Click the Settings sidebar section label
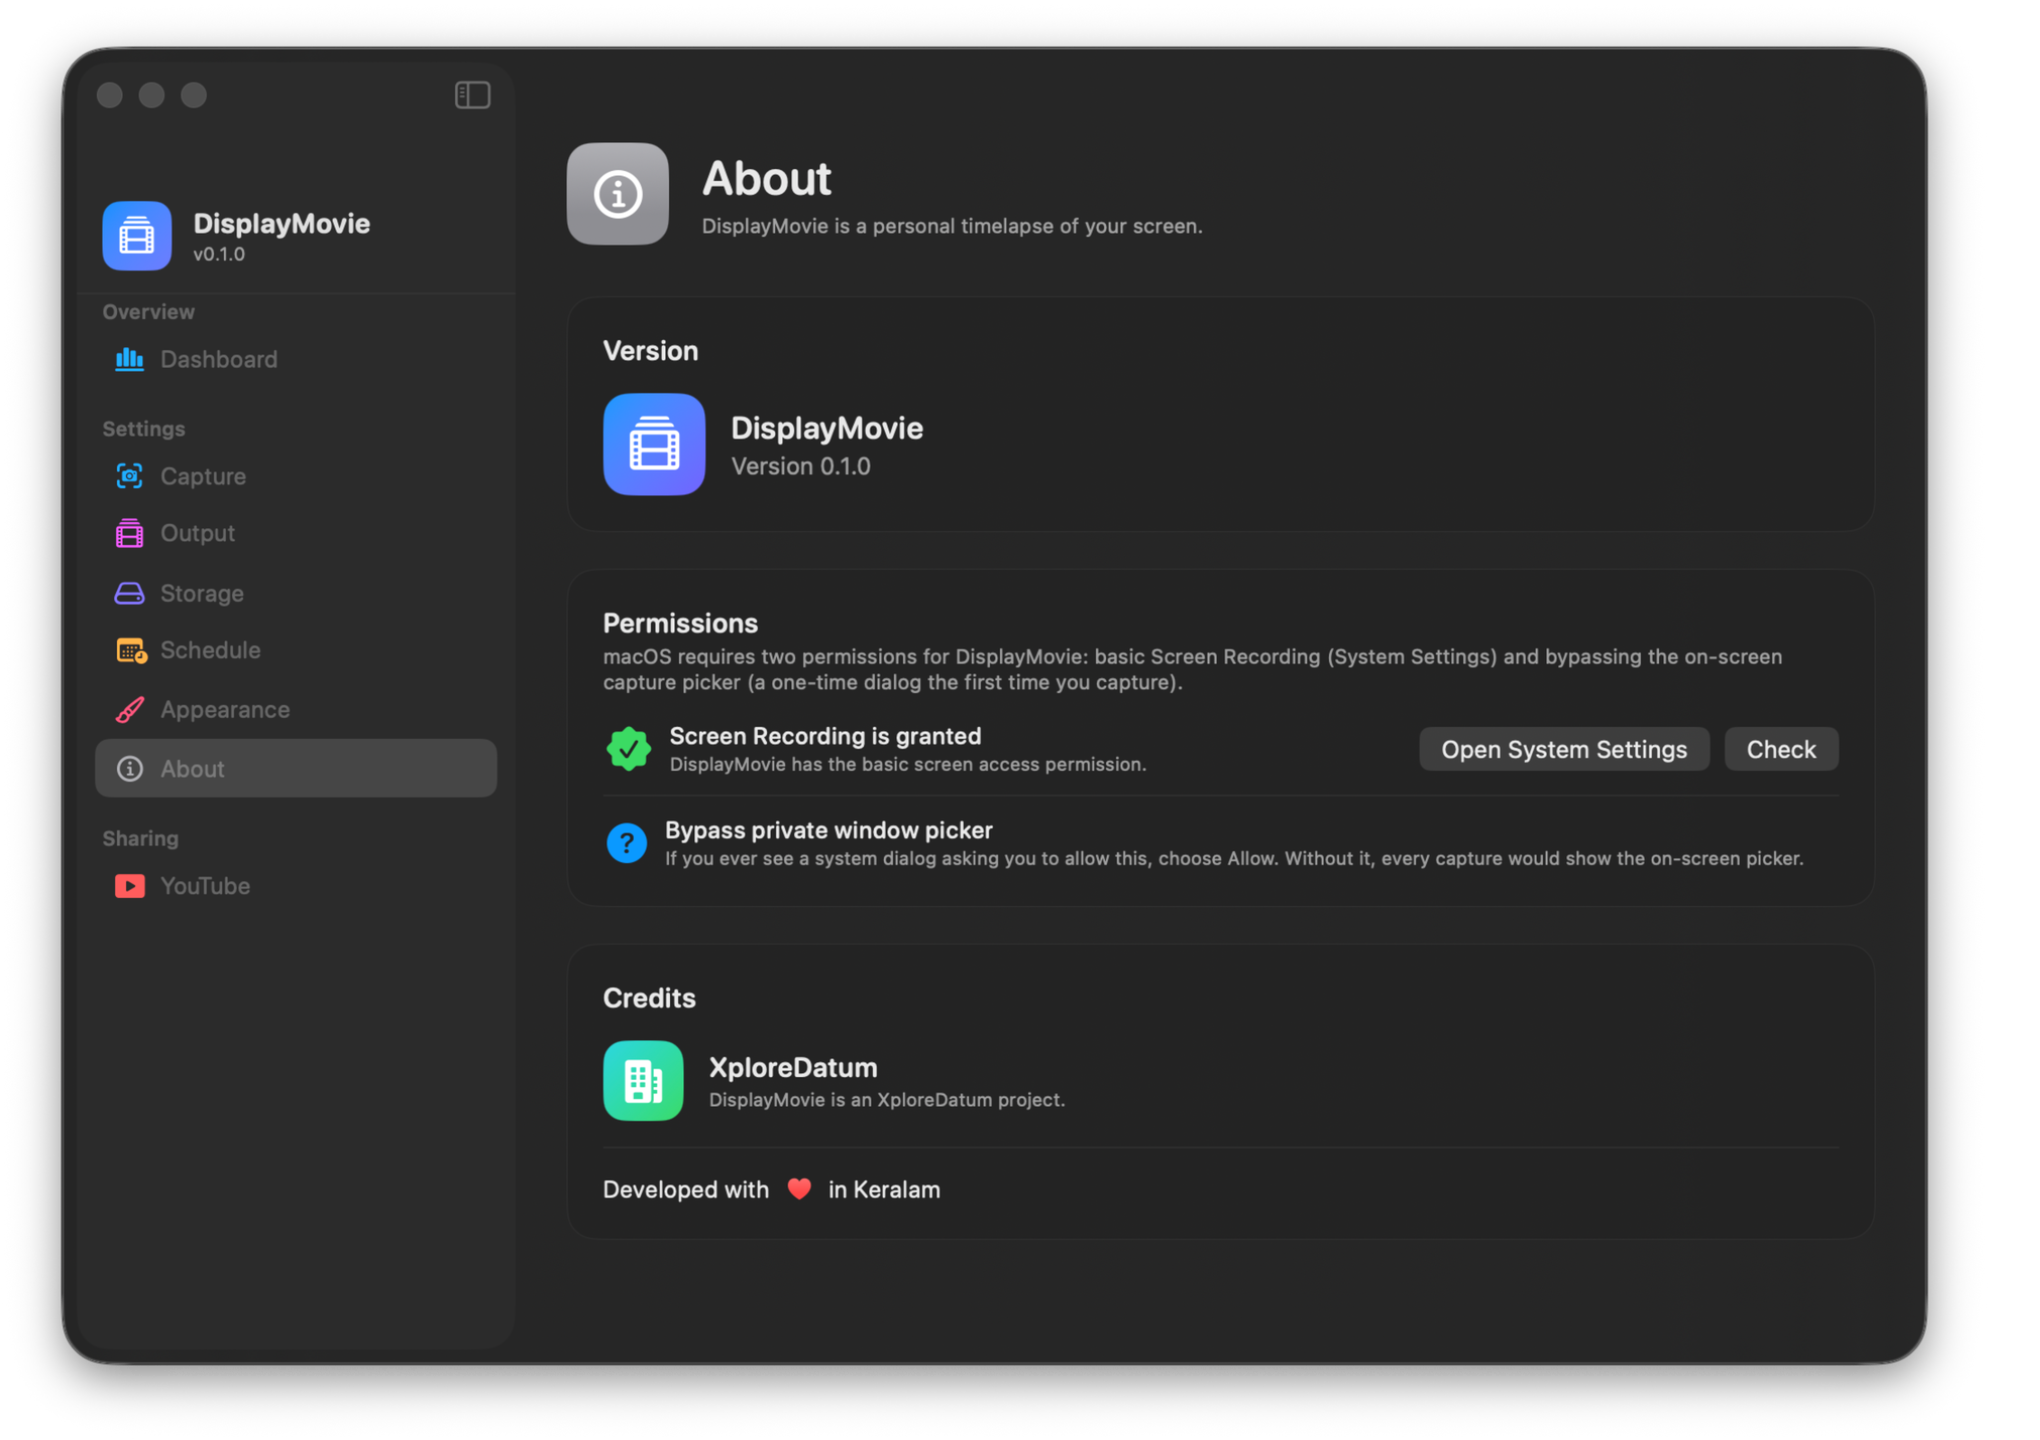The height and width of the screenshot is (1440, 2040). [x=143, y=429]
